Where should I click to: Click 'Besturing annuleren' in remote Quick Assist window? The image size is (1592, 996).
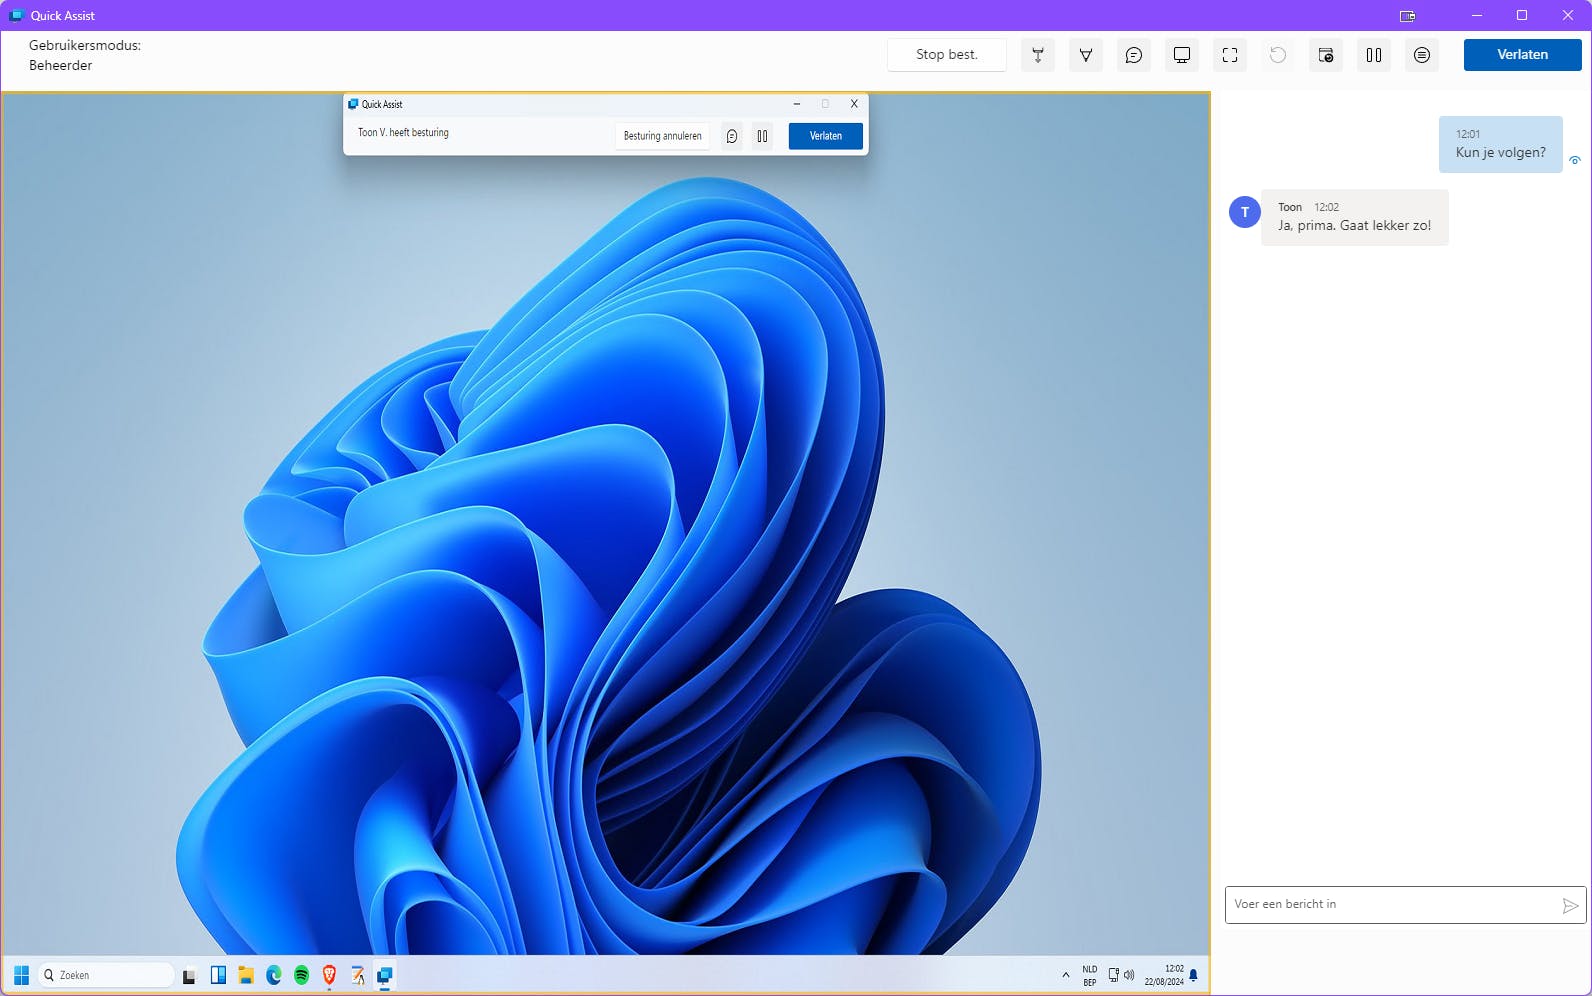(662, 136)
